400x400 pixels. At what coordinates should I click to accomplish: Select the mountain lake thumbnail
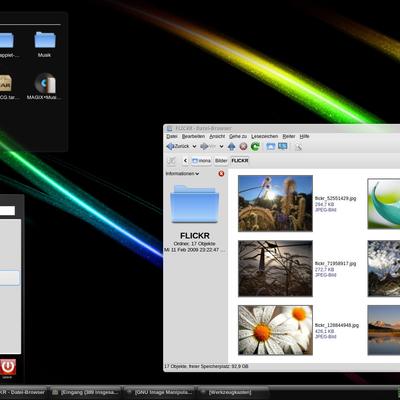pyautogui.click(x=384, y=330)
